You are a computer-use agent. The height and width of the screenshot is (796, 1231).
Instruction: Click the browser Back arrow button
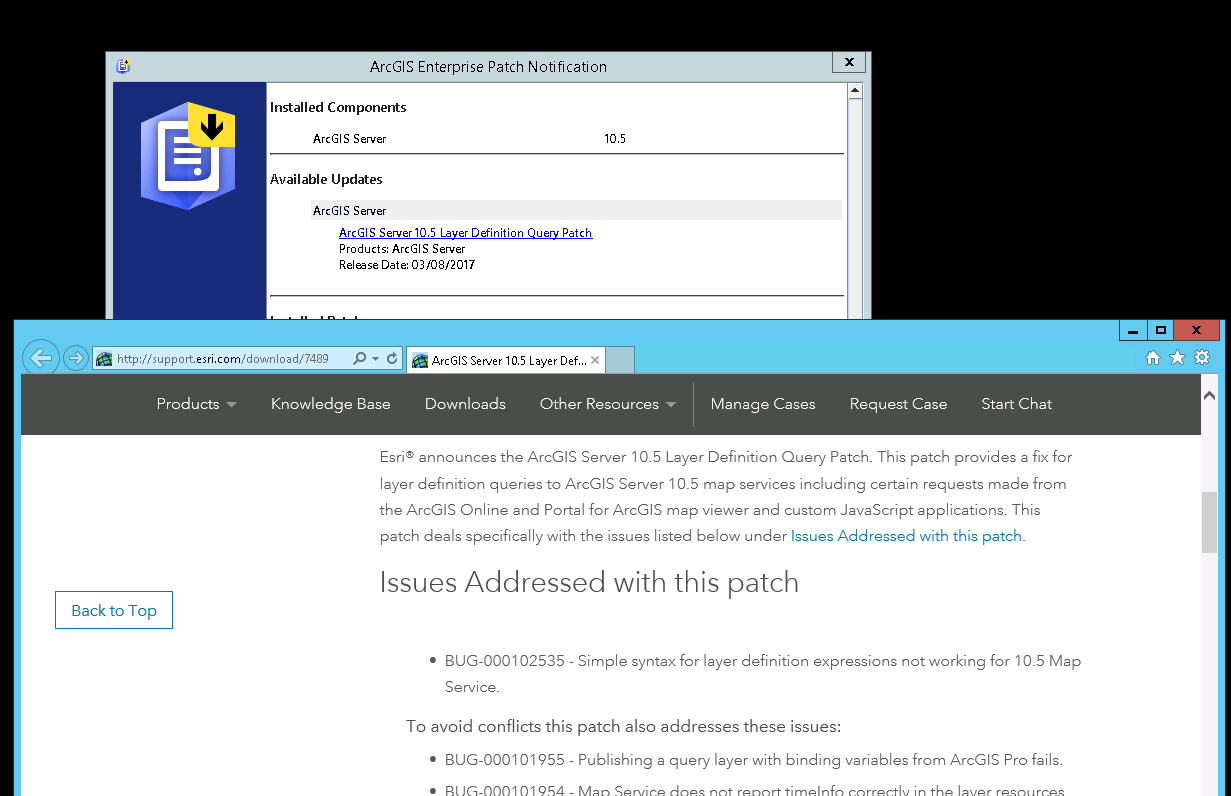point(40,358)
